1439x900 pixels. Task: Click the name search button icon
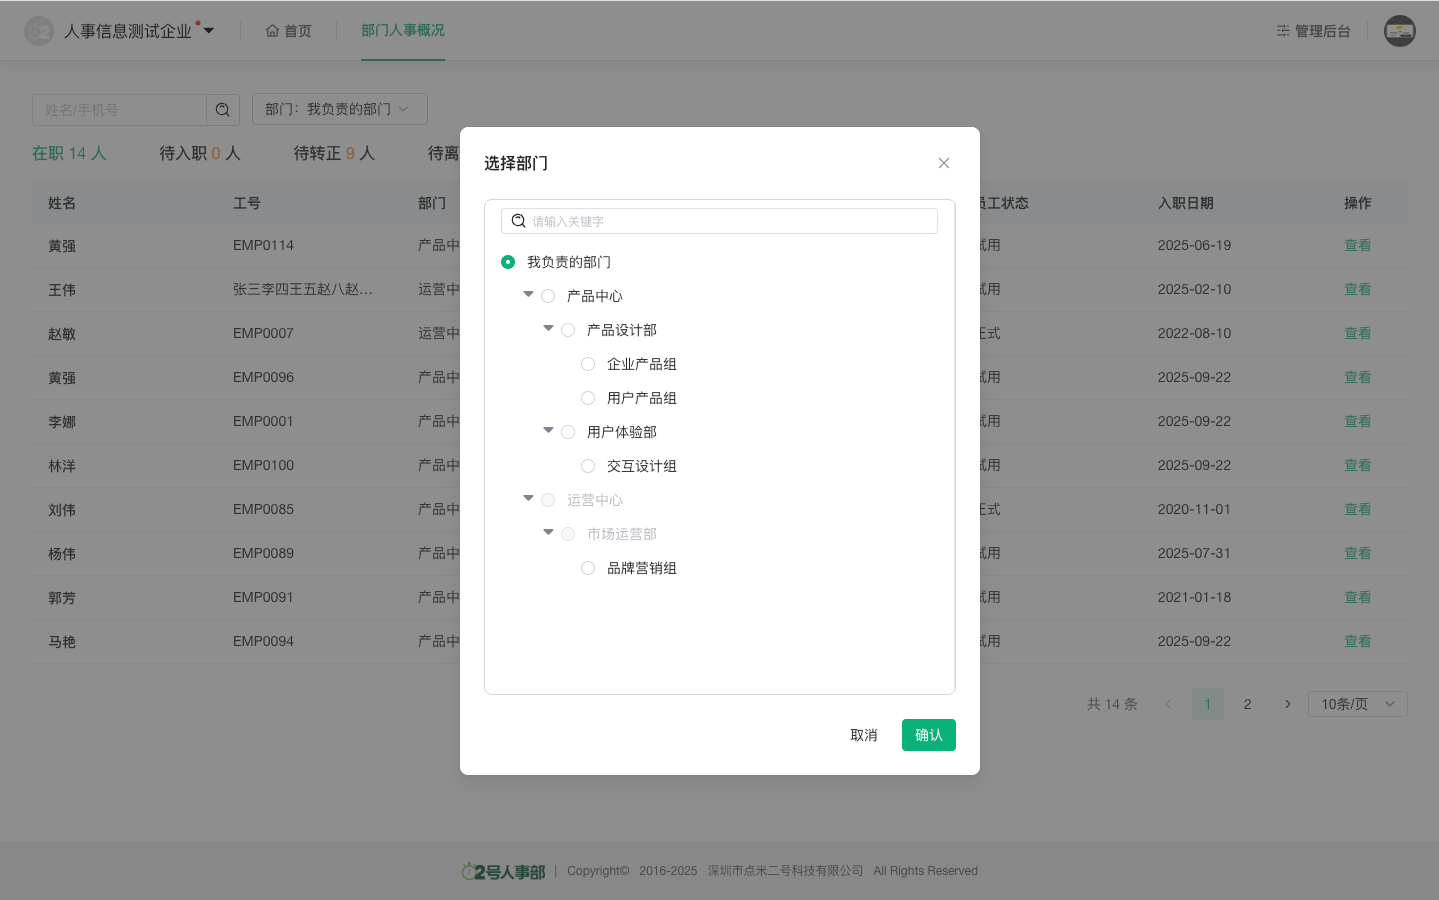tap(223, 110)
